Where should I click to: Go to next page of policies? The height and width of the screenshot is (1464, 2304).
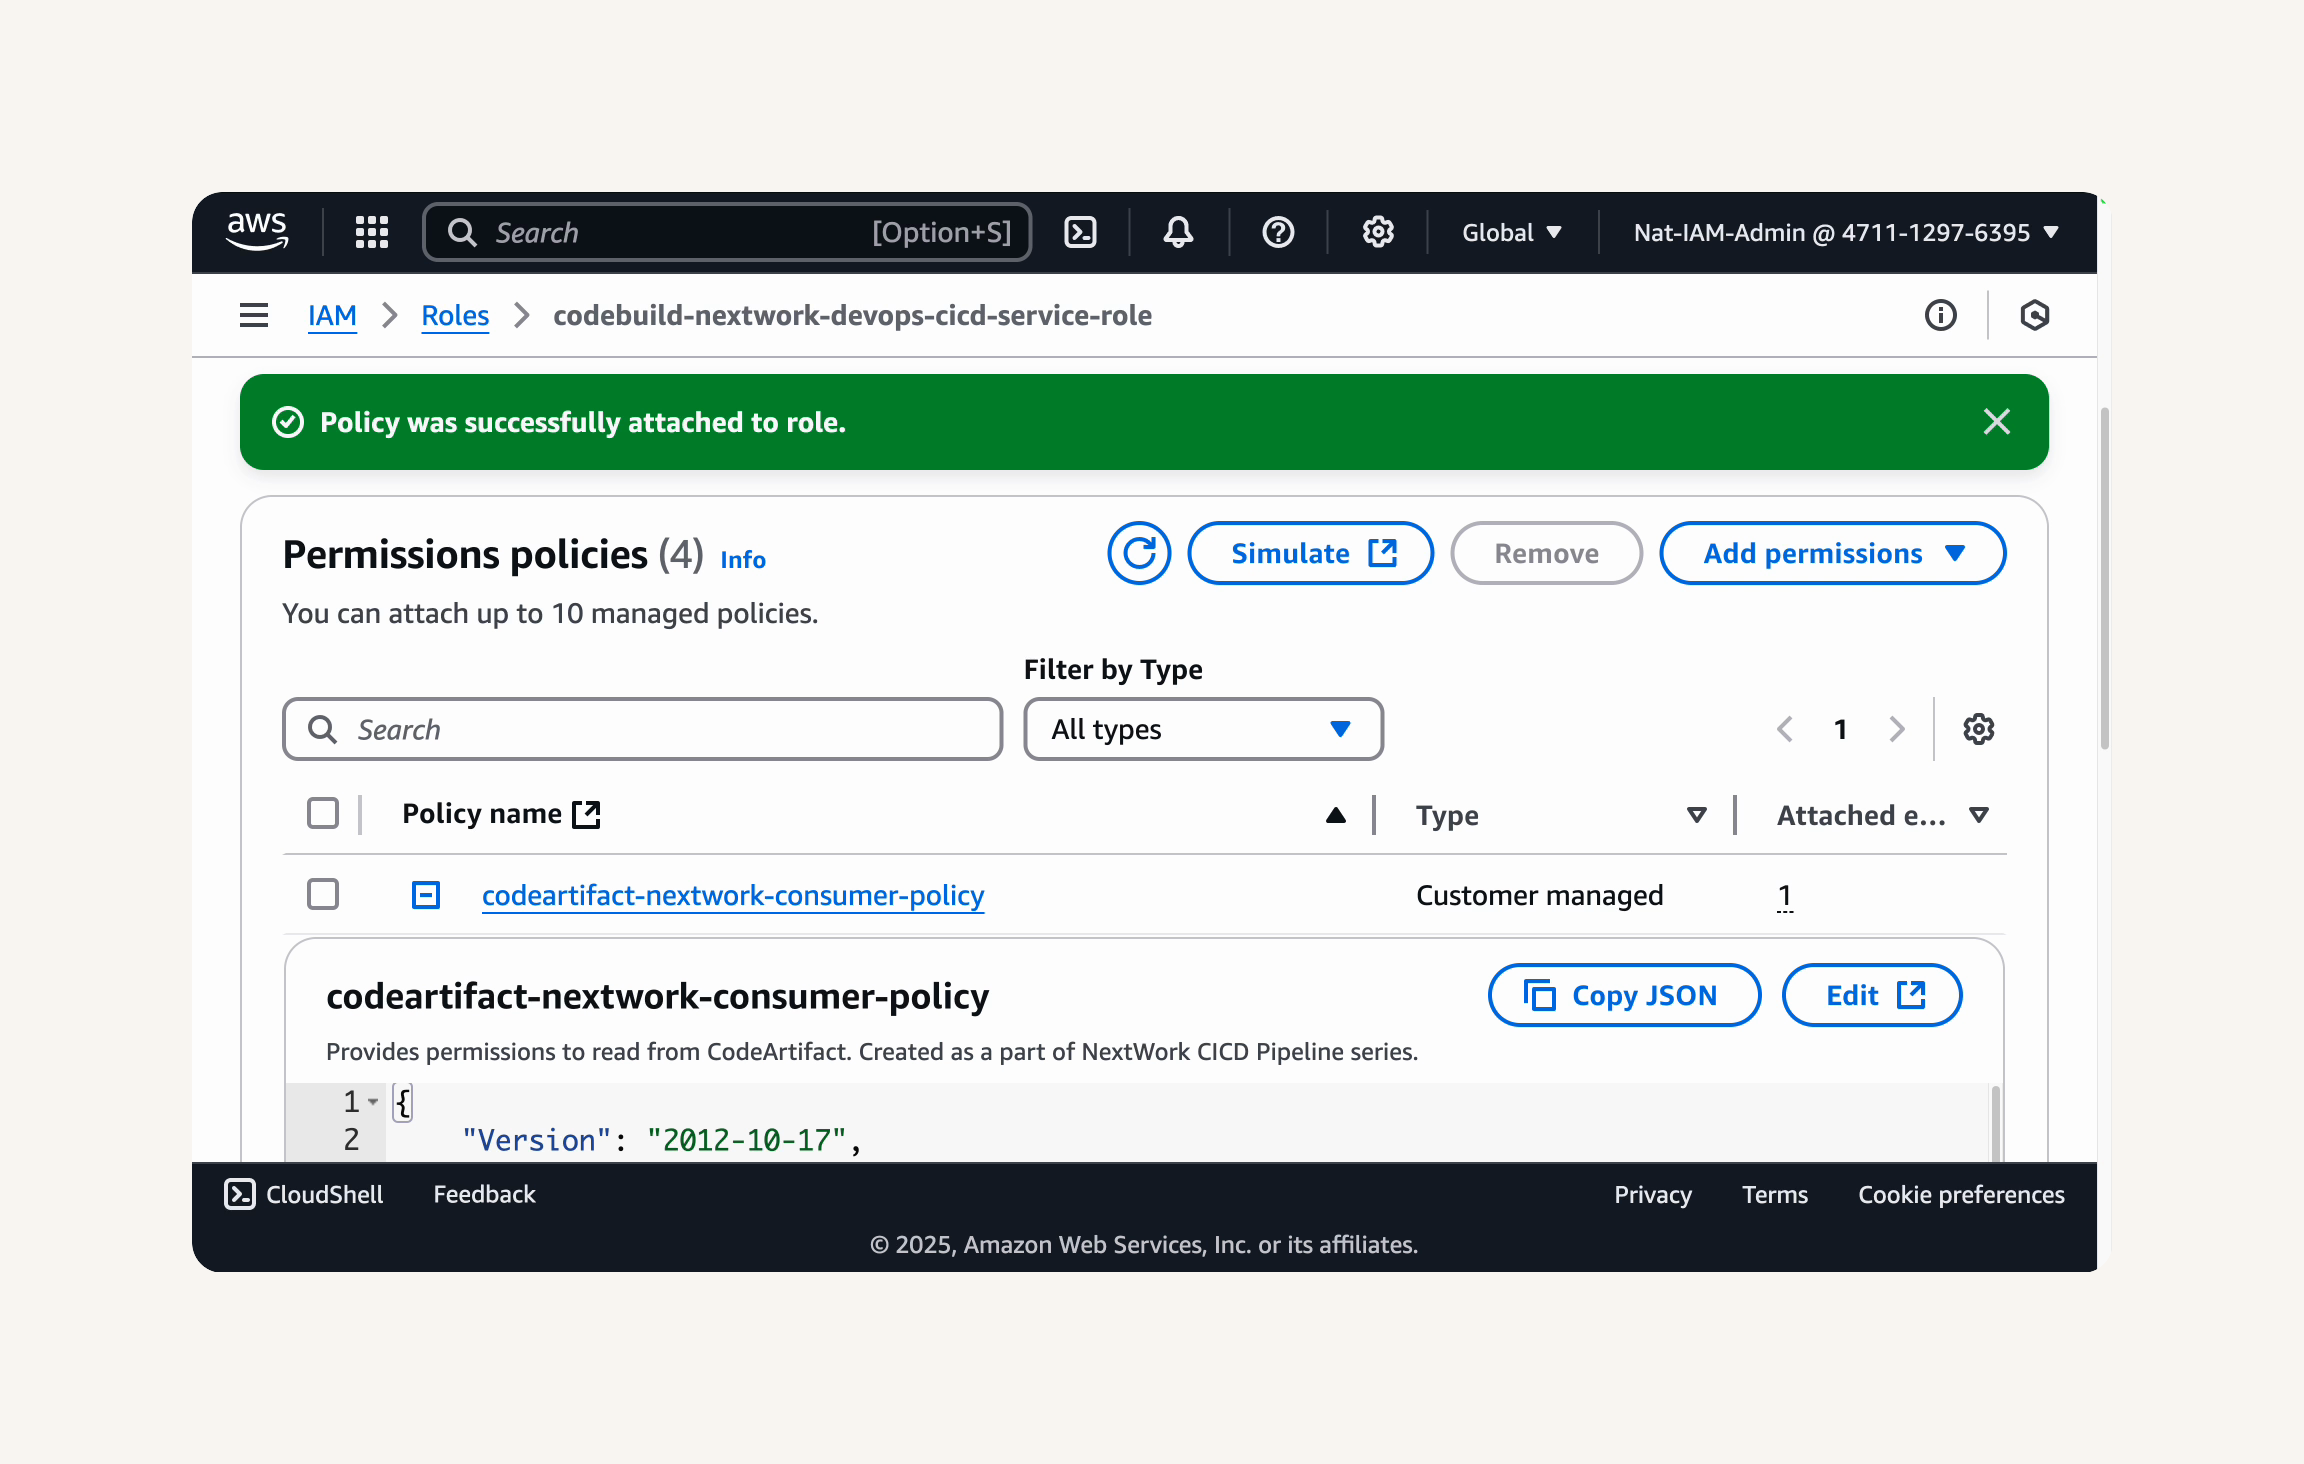pyautogui.click(x=1897, y=729)
